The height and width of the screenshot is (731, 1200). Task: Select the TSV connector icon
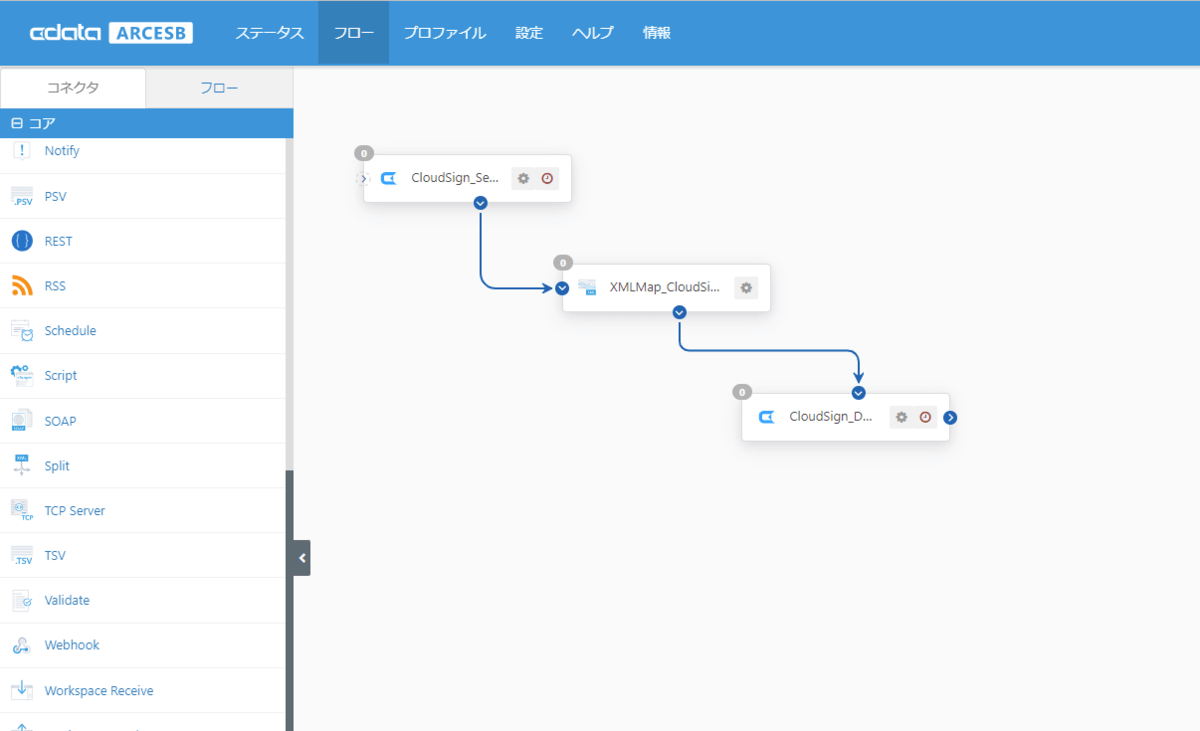[x=22, y=555]
